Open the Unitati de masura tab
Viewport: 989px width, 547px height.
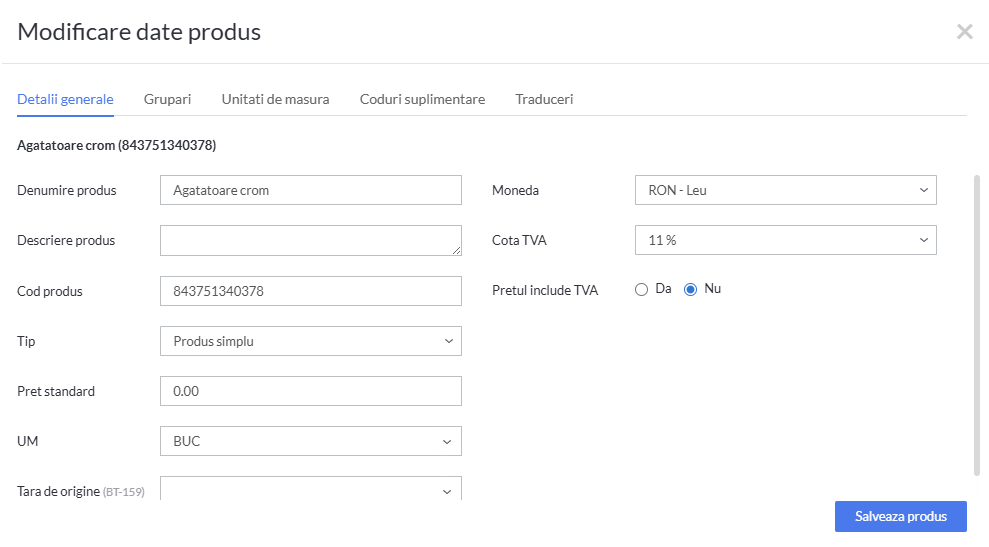pyautogui.click(x=275, y=99)
